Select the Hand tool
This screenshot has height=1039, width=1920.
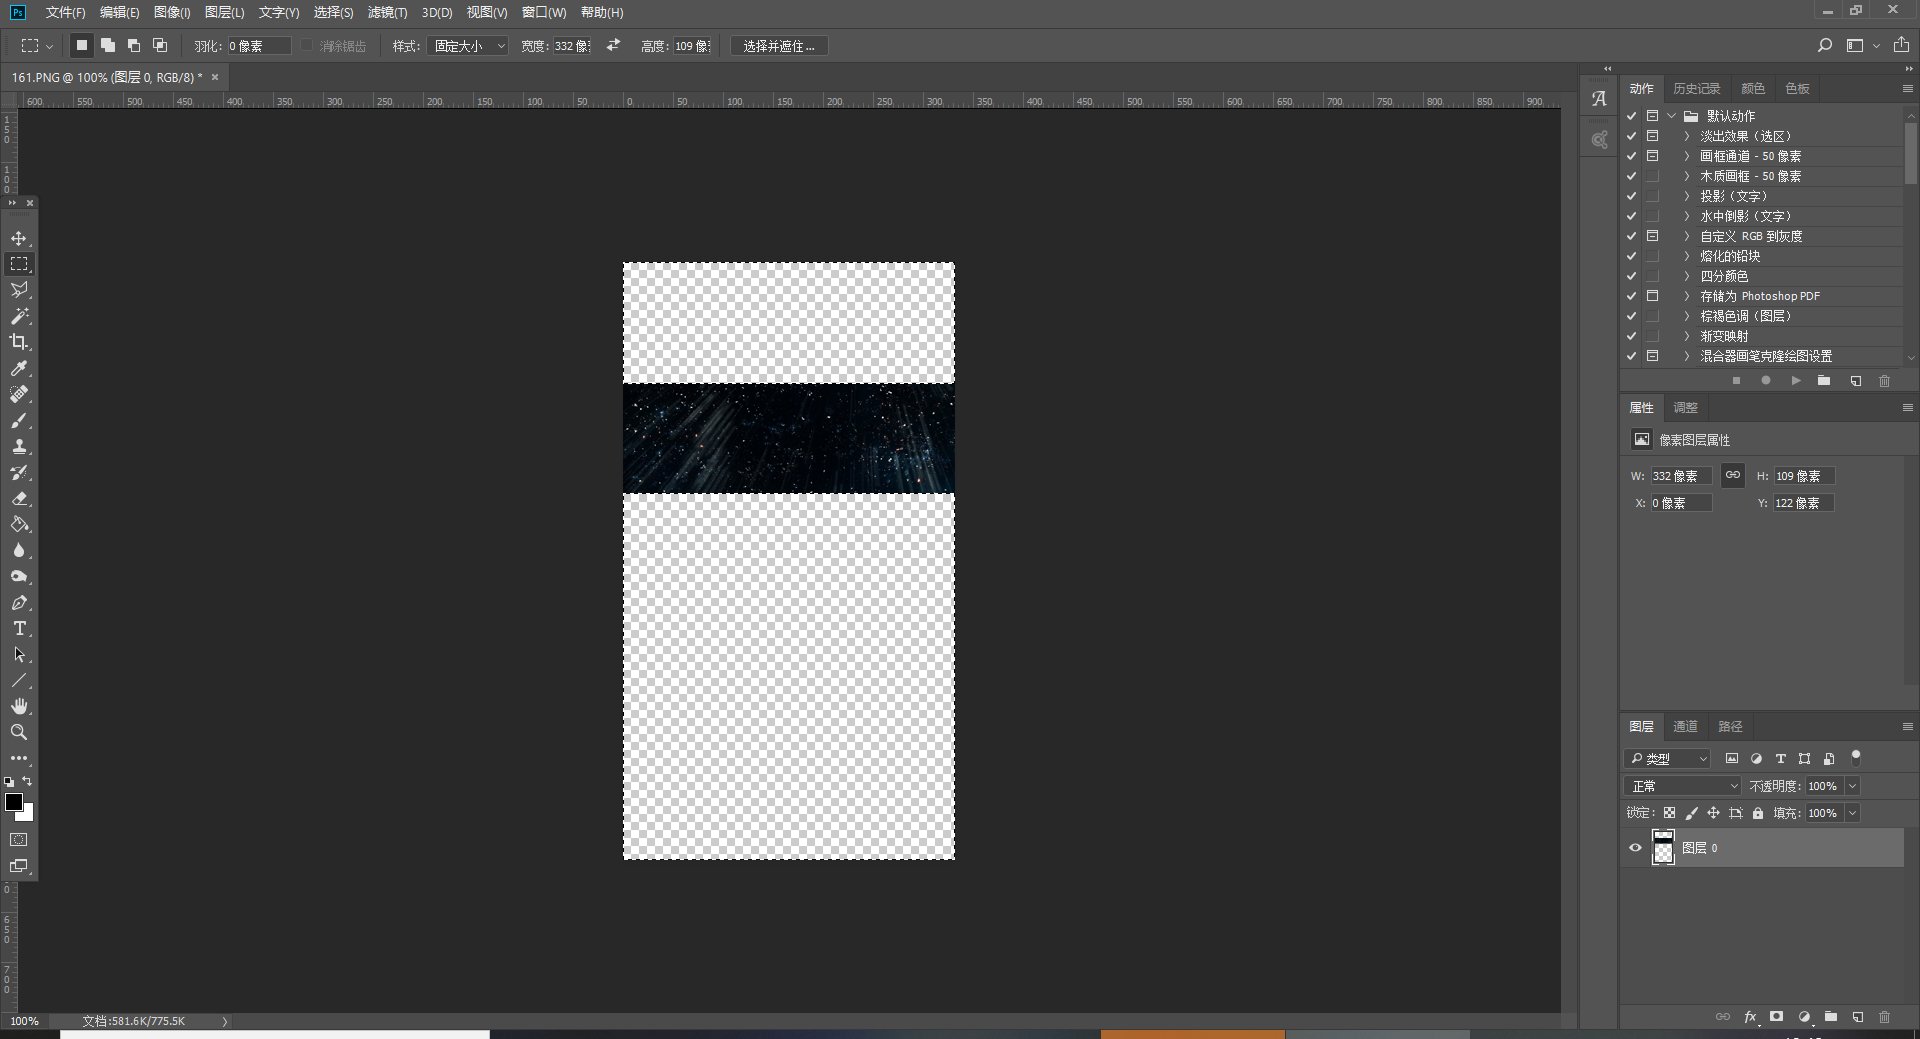pyautogui.click(x=19, y=706)
